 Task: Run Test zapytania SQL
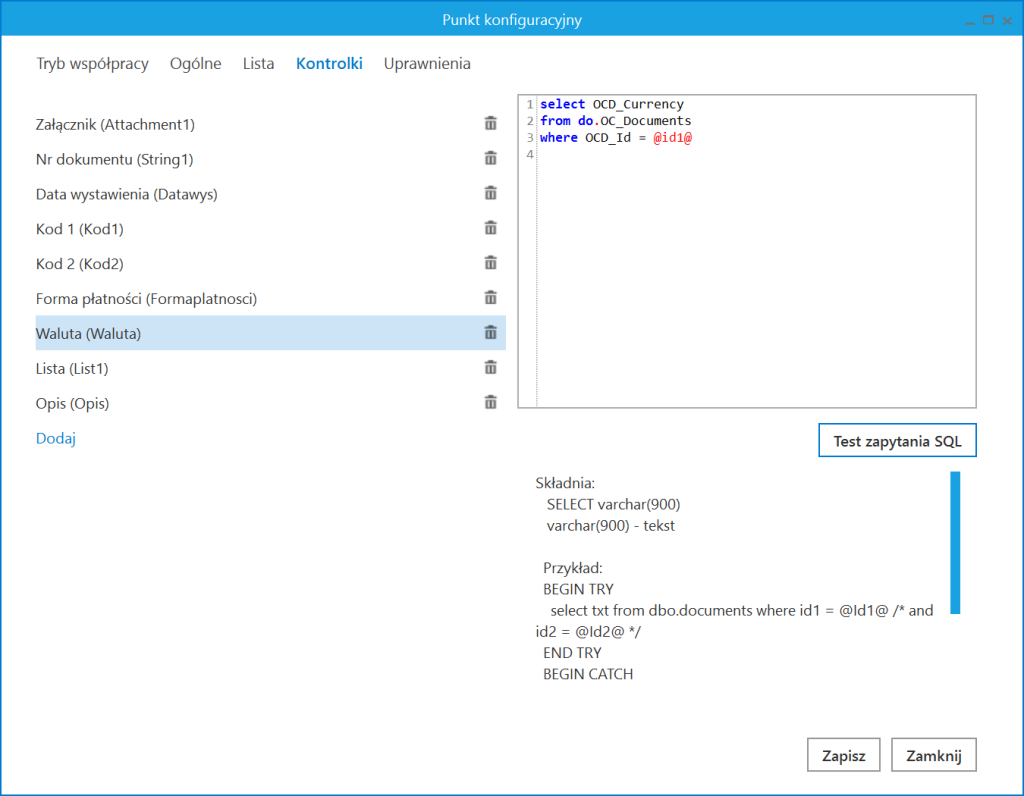[897, 441]
